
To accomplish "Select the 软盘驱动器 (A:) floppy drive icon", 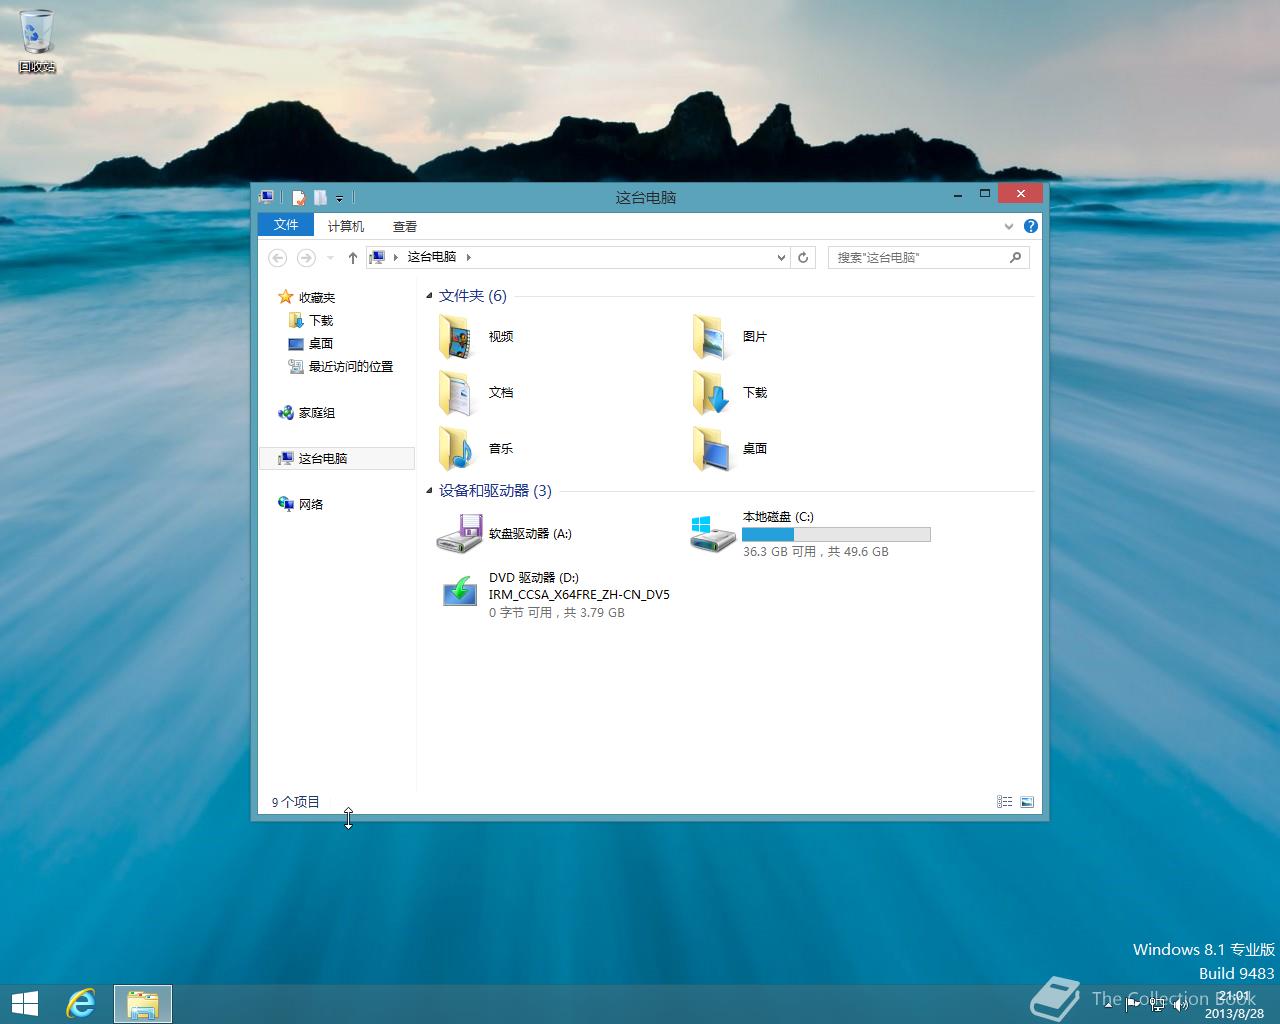I will tap(459, 534).
